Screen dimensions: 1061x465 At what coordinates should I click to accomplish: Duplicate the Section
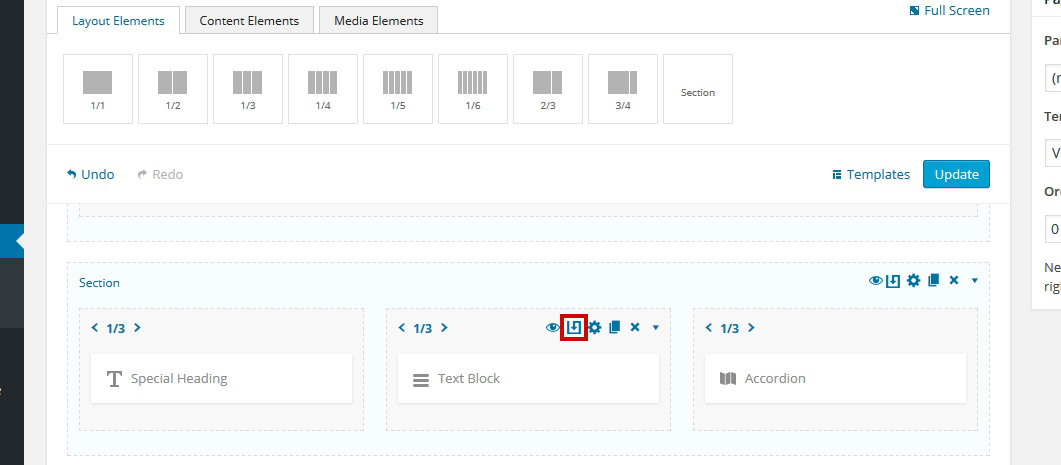[934, 280]
